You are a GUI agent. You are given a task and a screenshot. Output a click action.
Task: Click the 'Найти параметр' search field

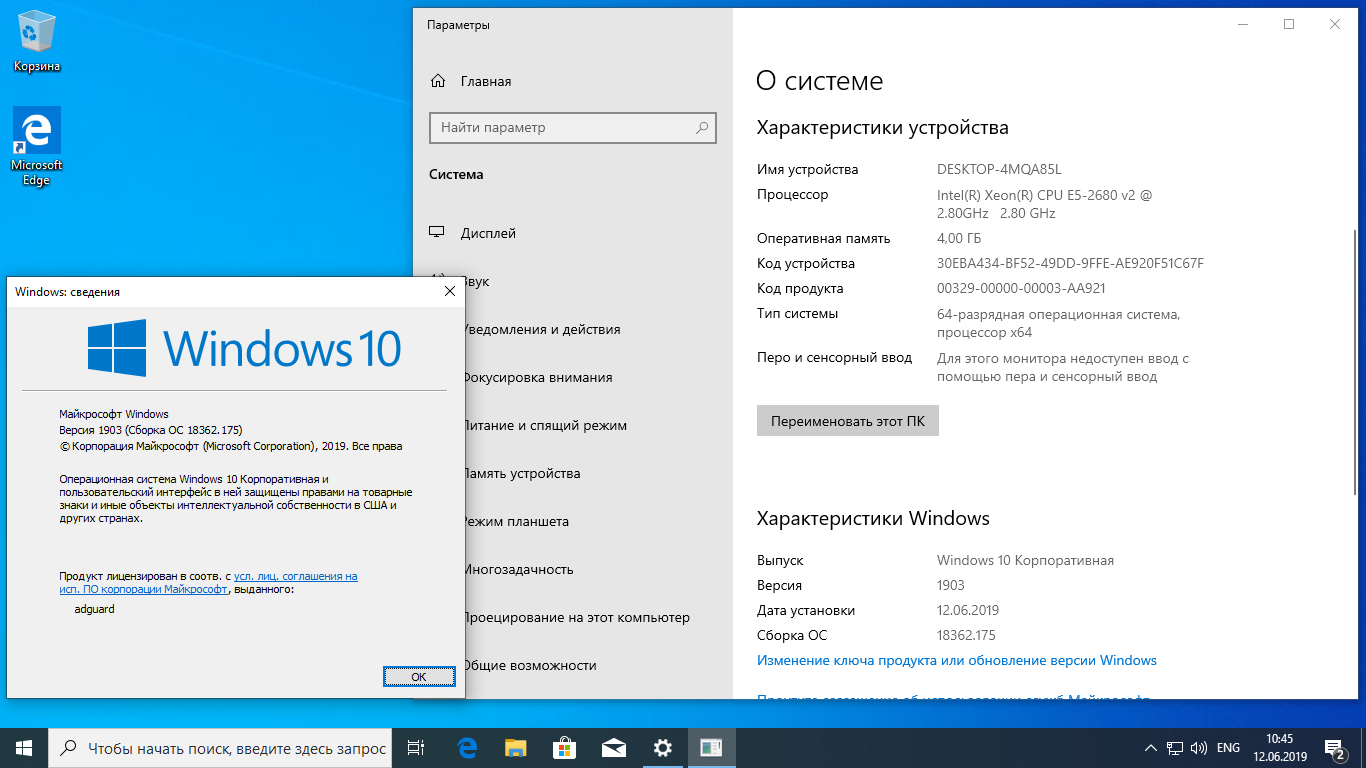pyautogui.click(x=573, y=128)
